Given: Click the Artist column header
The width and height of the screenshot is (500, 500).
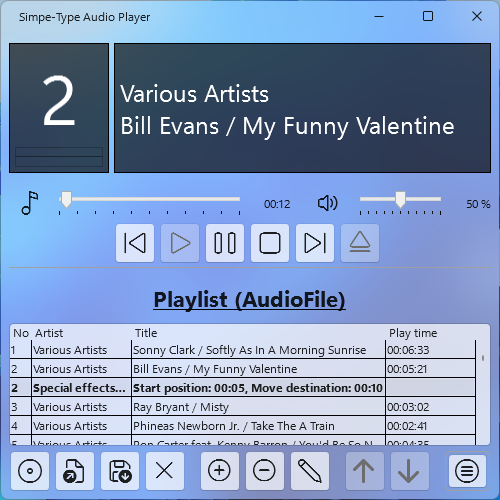Looking at the screenshot, I should point(49,333).
